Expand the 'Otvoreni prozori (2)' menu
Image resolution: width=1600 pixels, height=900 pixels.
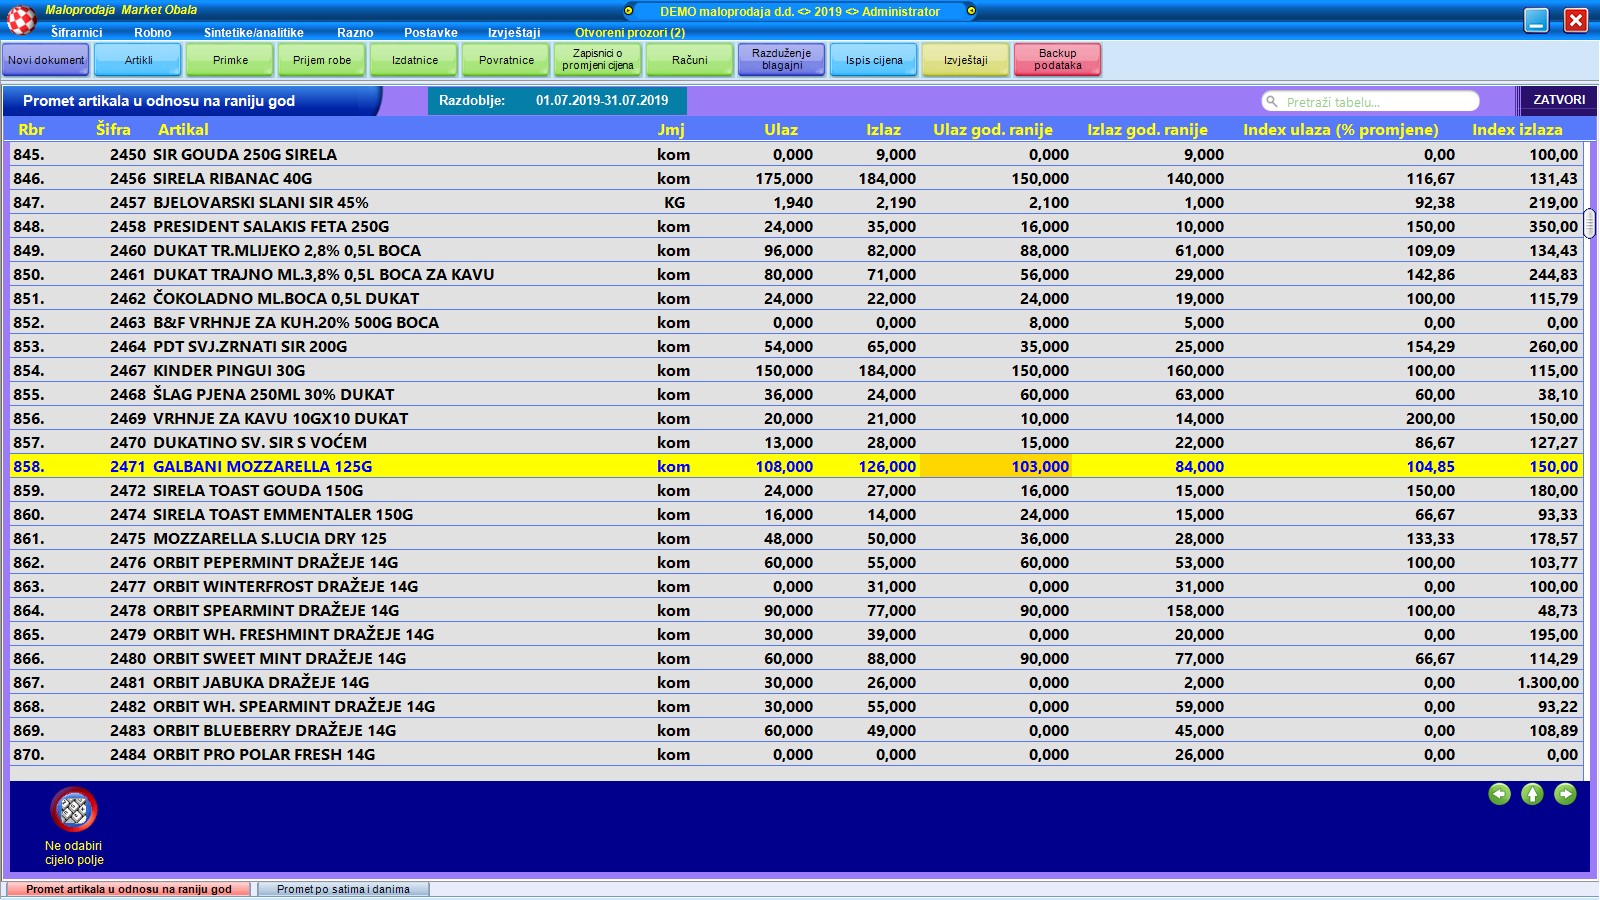[630, 33]
